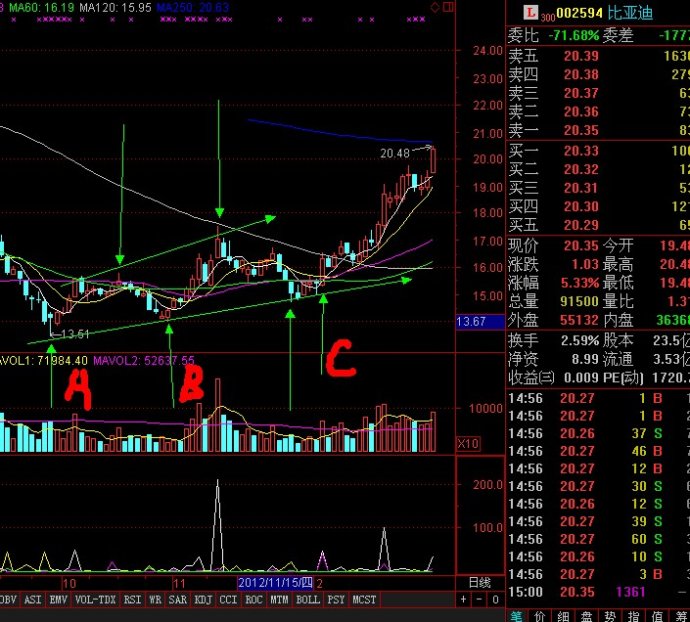Click the MA120: 15.95 legend label
The height and width of the screenshot is (622, 690).
[115, 7]
